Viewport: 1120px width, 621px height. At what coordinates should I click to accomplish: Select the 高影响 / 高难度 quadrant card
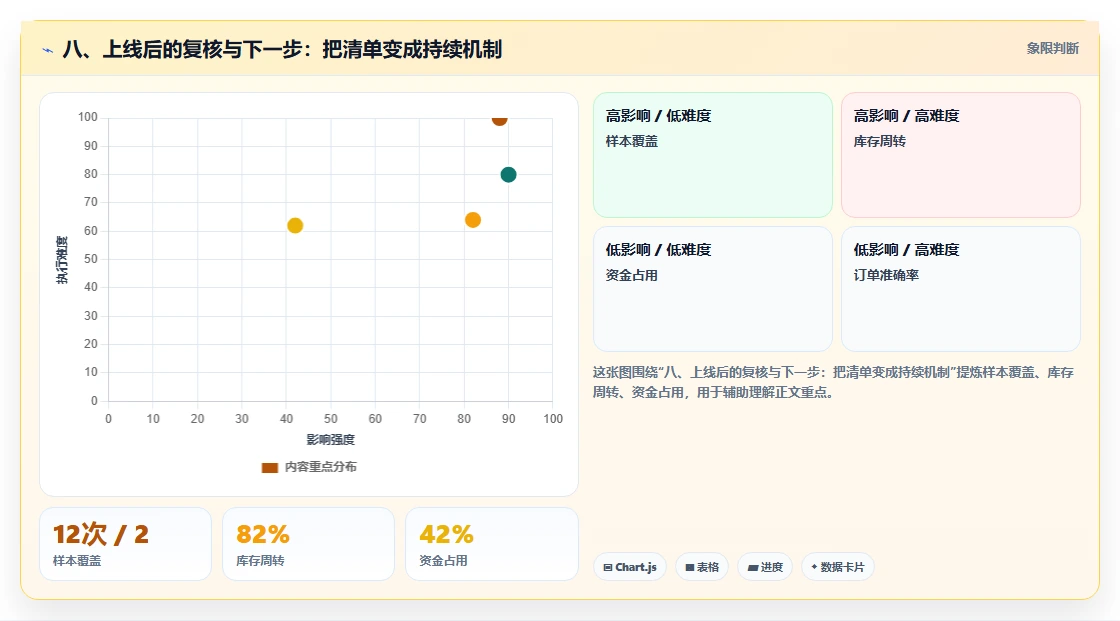click(x=961, y=155)
